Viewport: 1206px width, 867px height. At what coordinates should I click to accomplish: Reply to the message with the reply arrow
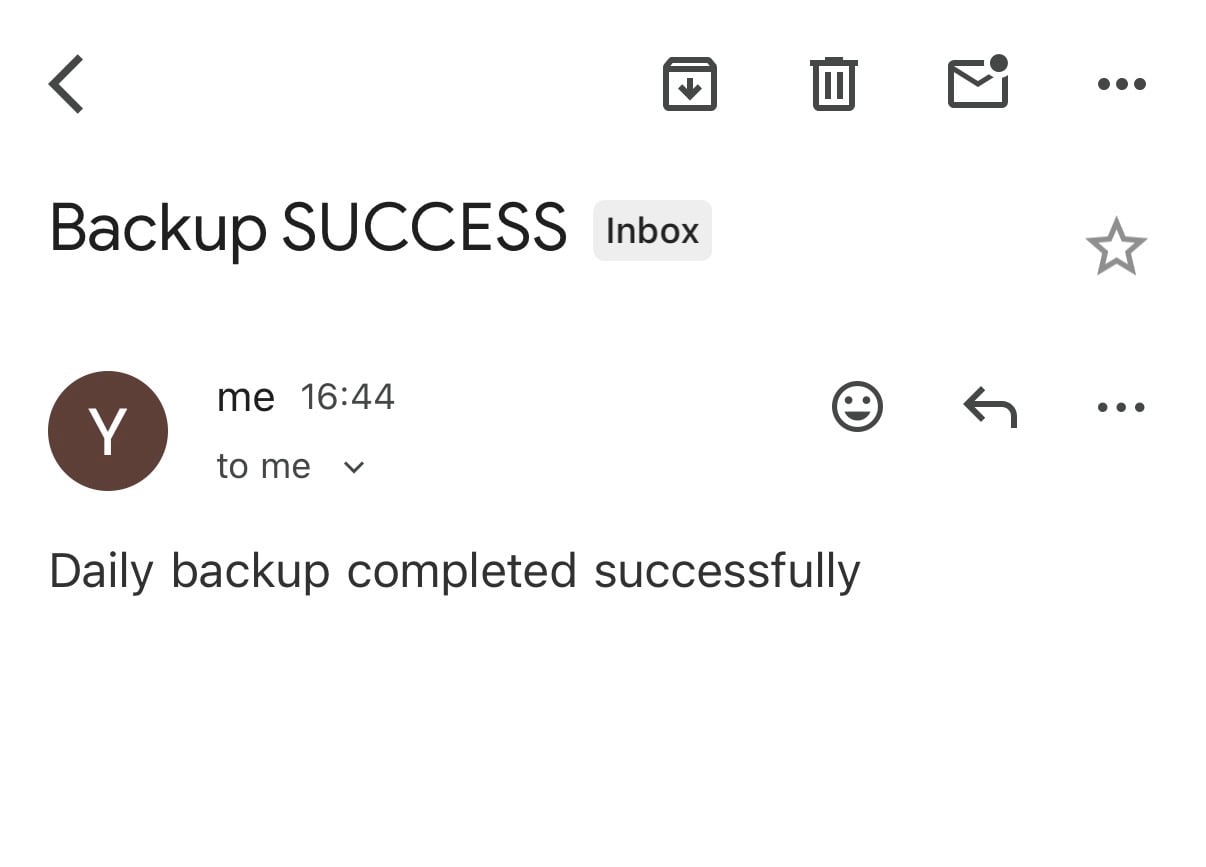(x=989, y=406)
